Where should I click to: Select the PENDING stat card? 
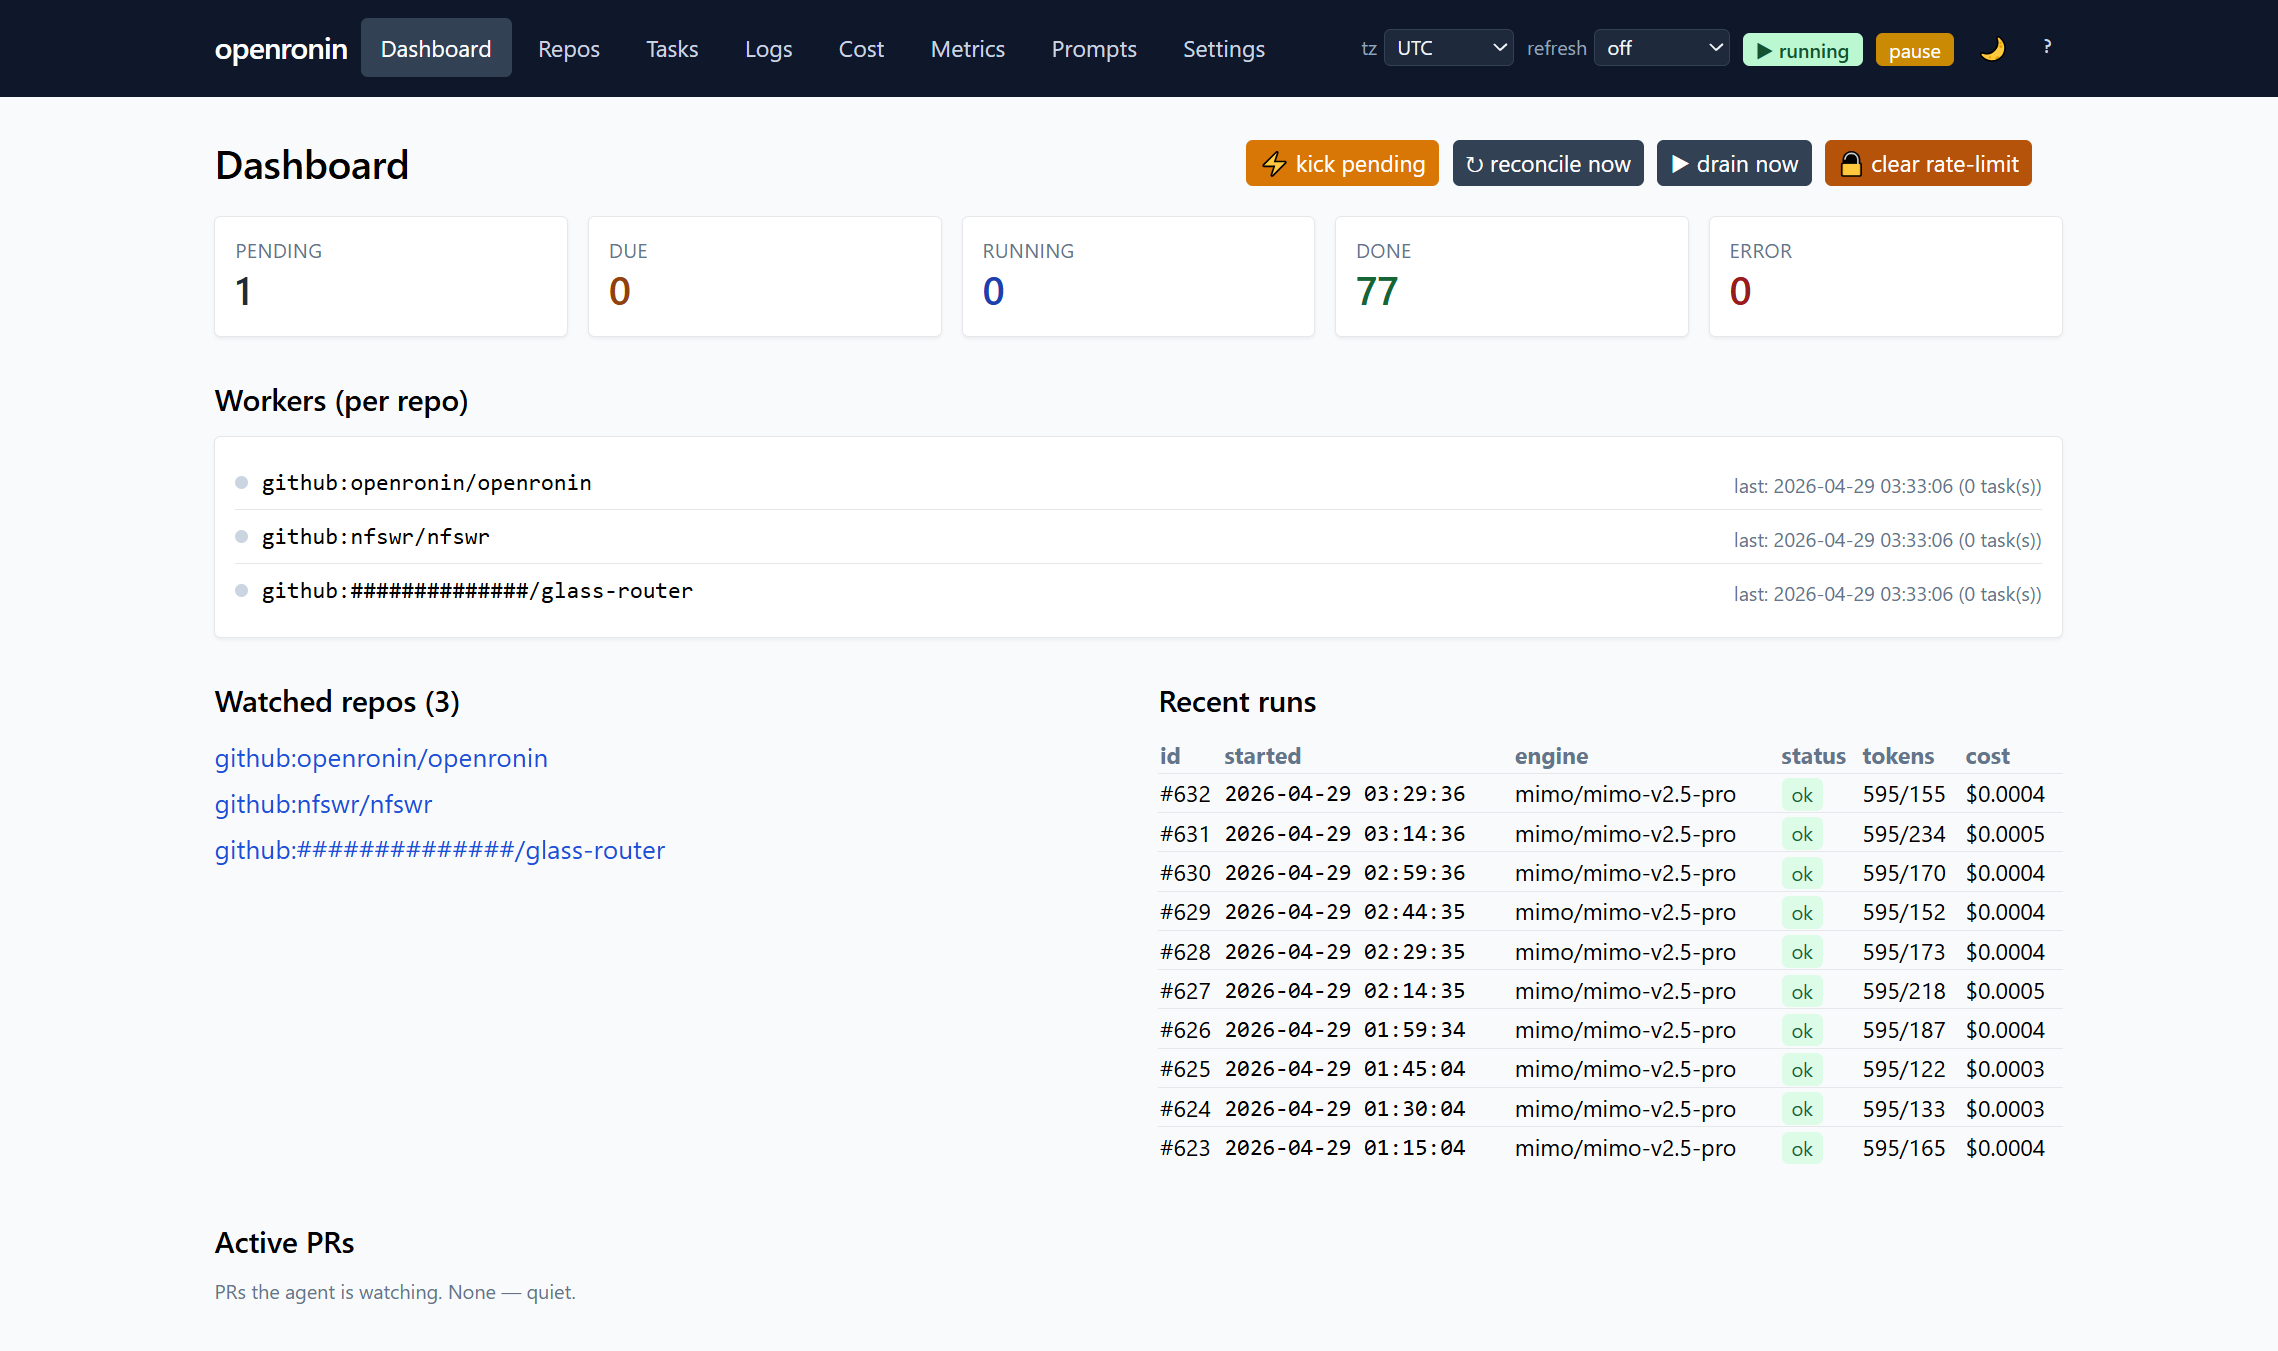click(x=391, y=276)
